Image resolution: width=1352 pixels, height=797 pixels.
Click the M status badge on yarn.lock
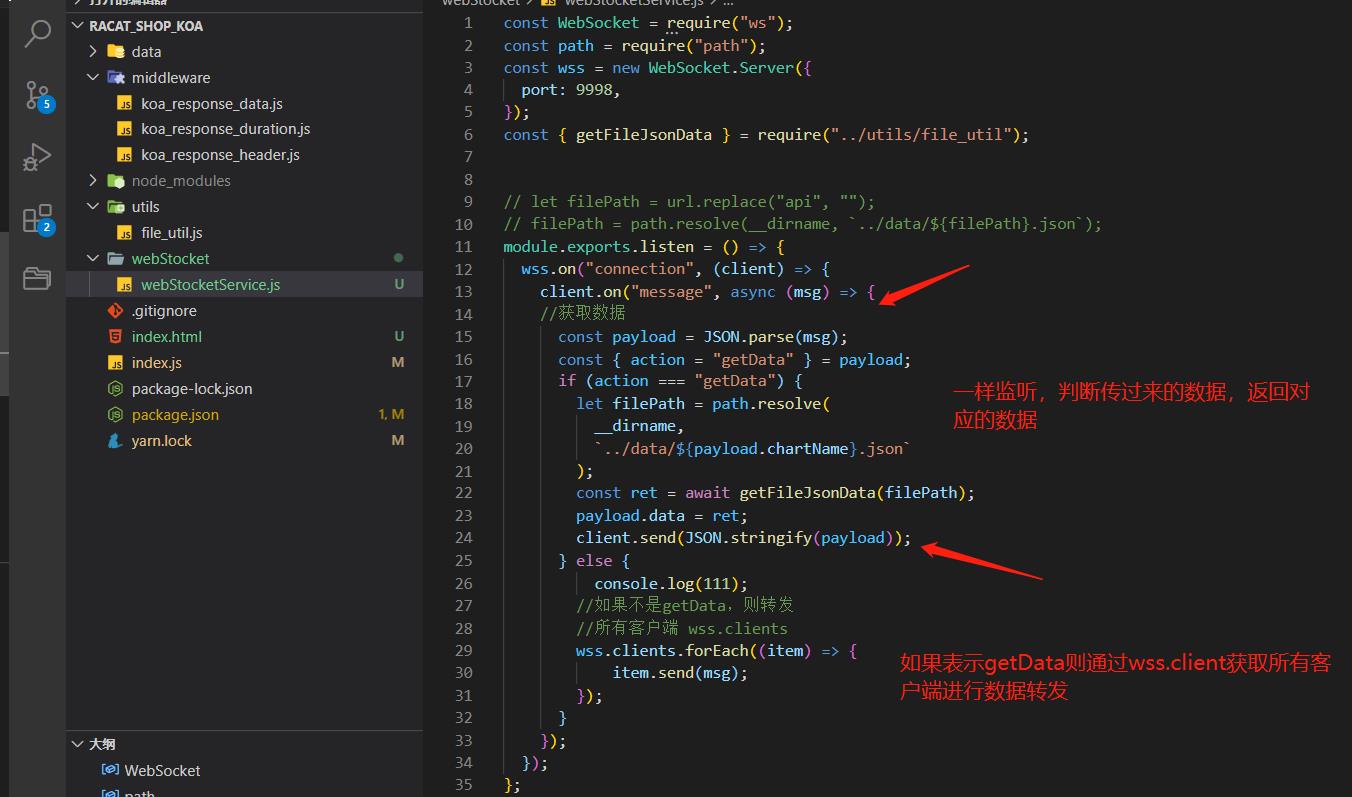398,441
